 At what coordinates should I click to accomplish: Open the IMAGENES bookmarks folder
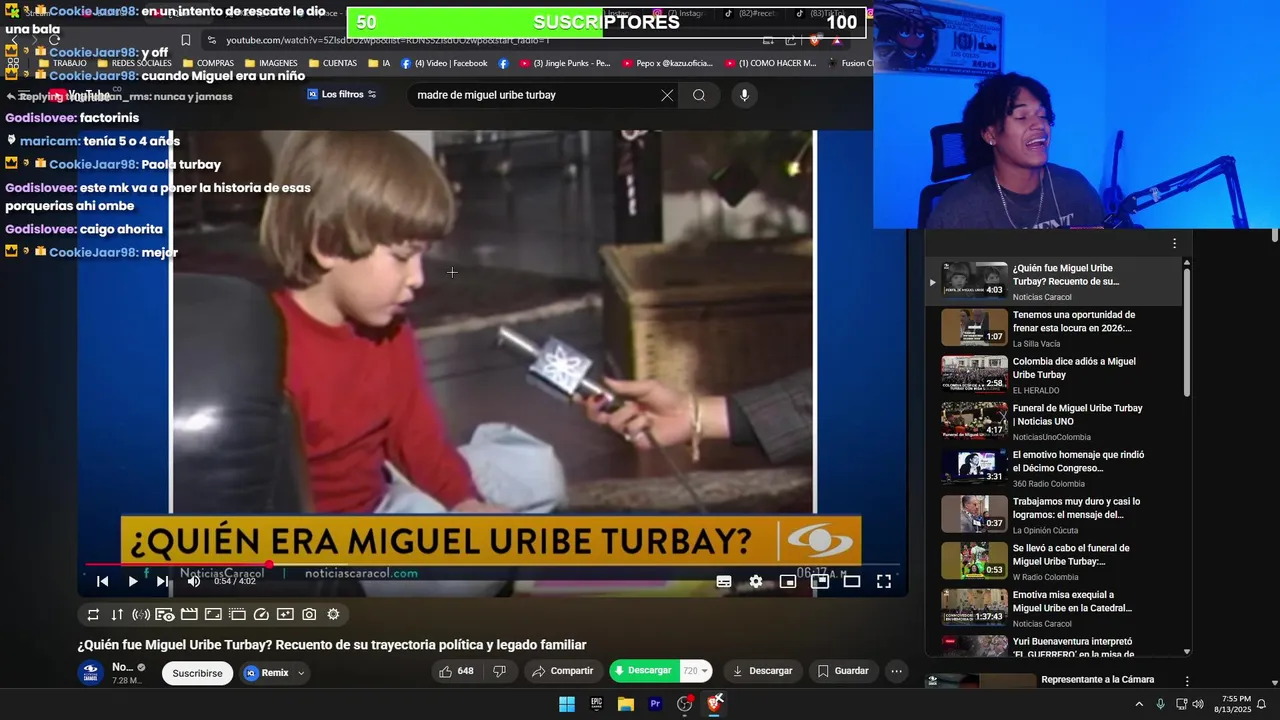click(x=270, y=63)
